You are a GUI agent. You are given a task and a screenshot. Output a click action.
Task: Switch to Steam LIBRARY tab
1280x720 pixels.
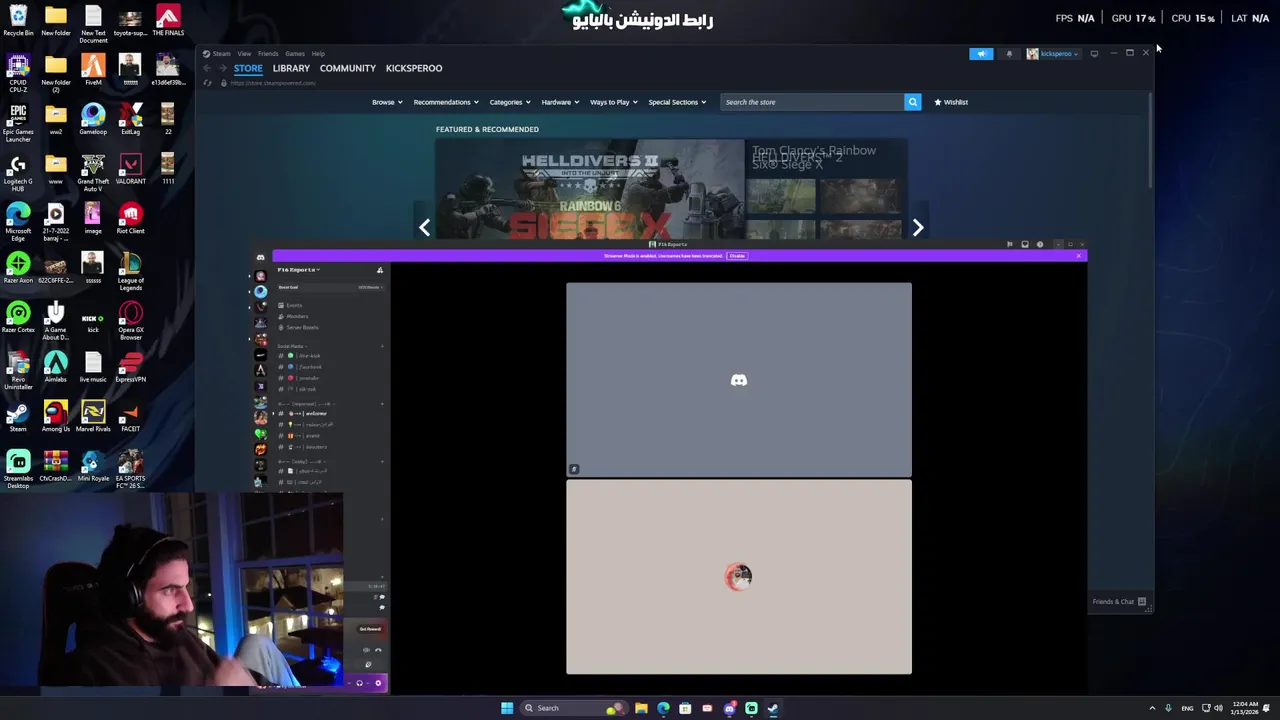click(291, 68)
